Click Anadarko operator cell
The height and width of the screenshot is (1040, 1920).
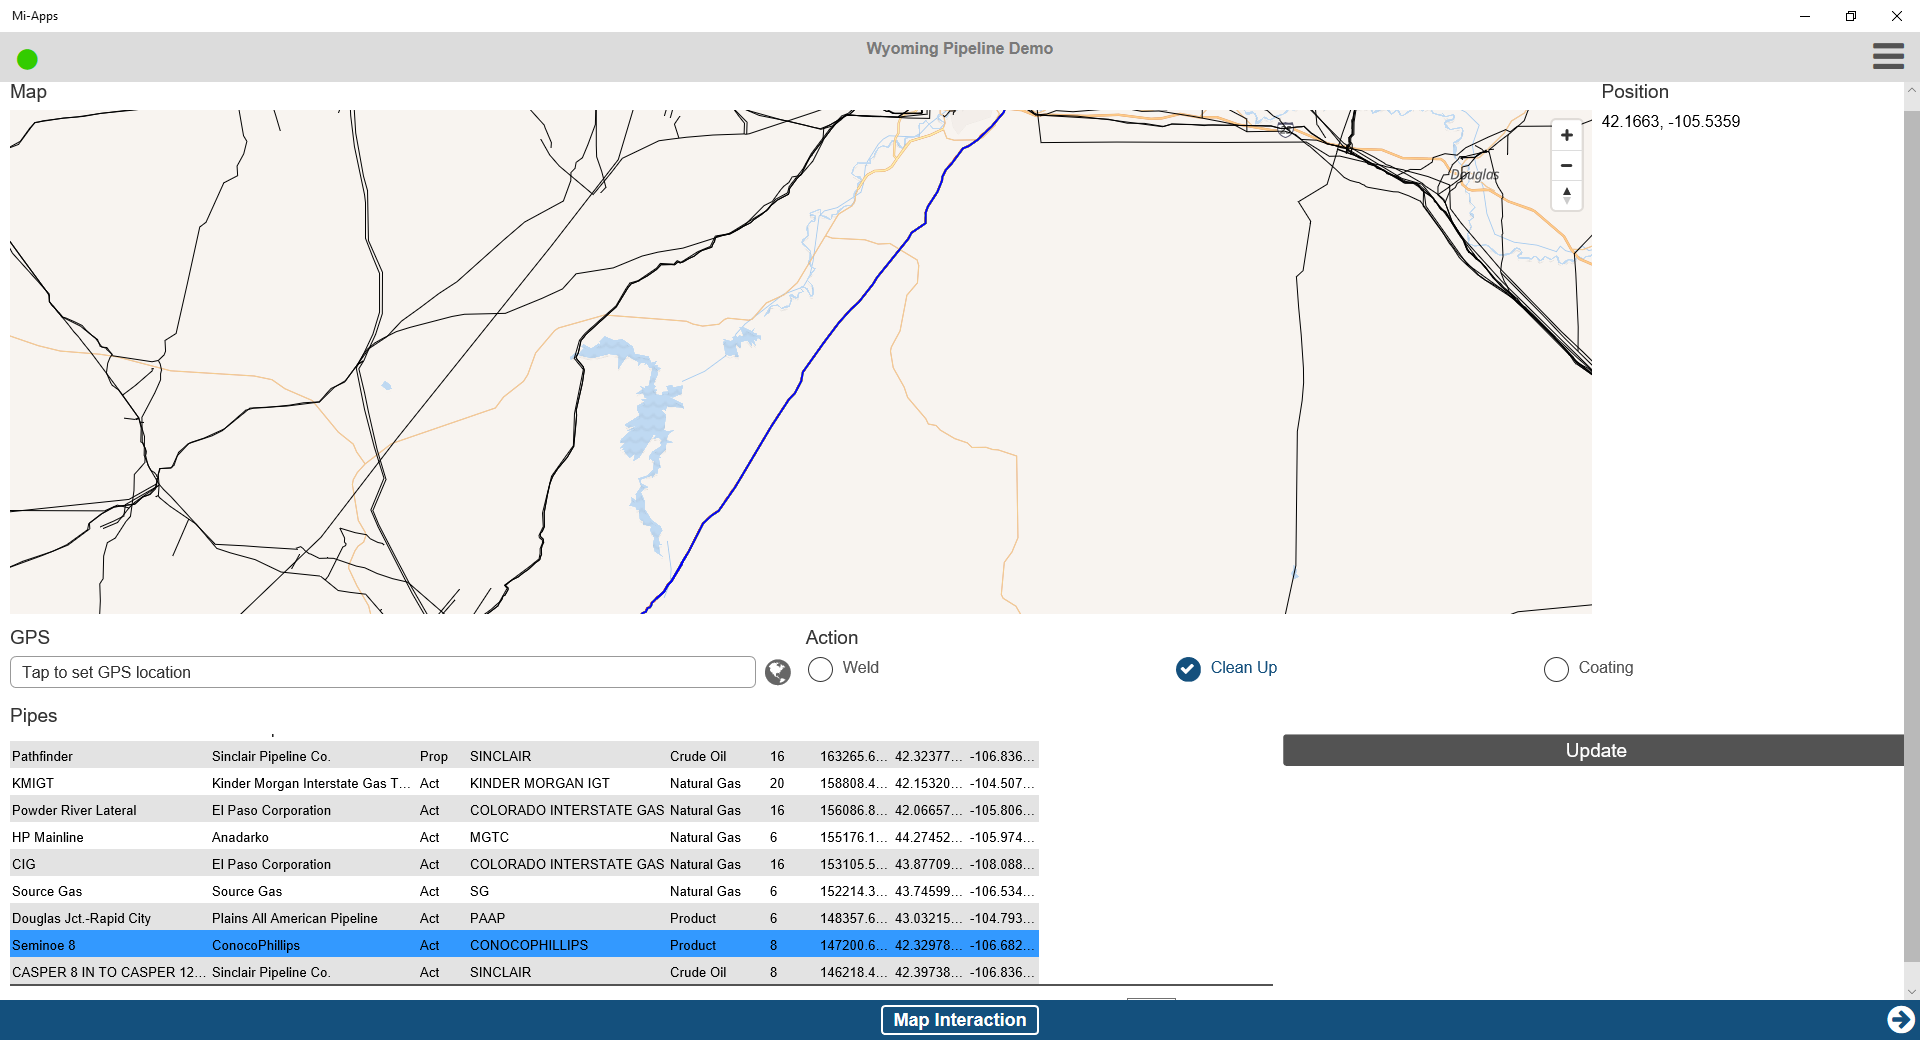click(240, 837)
